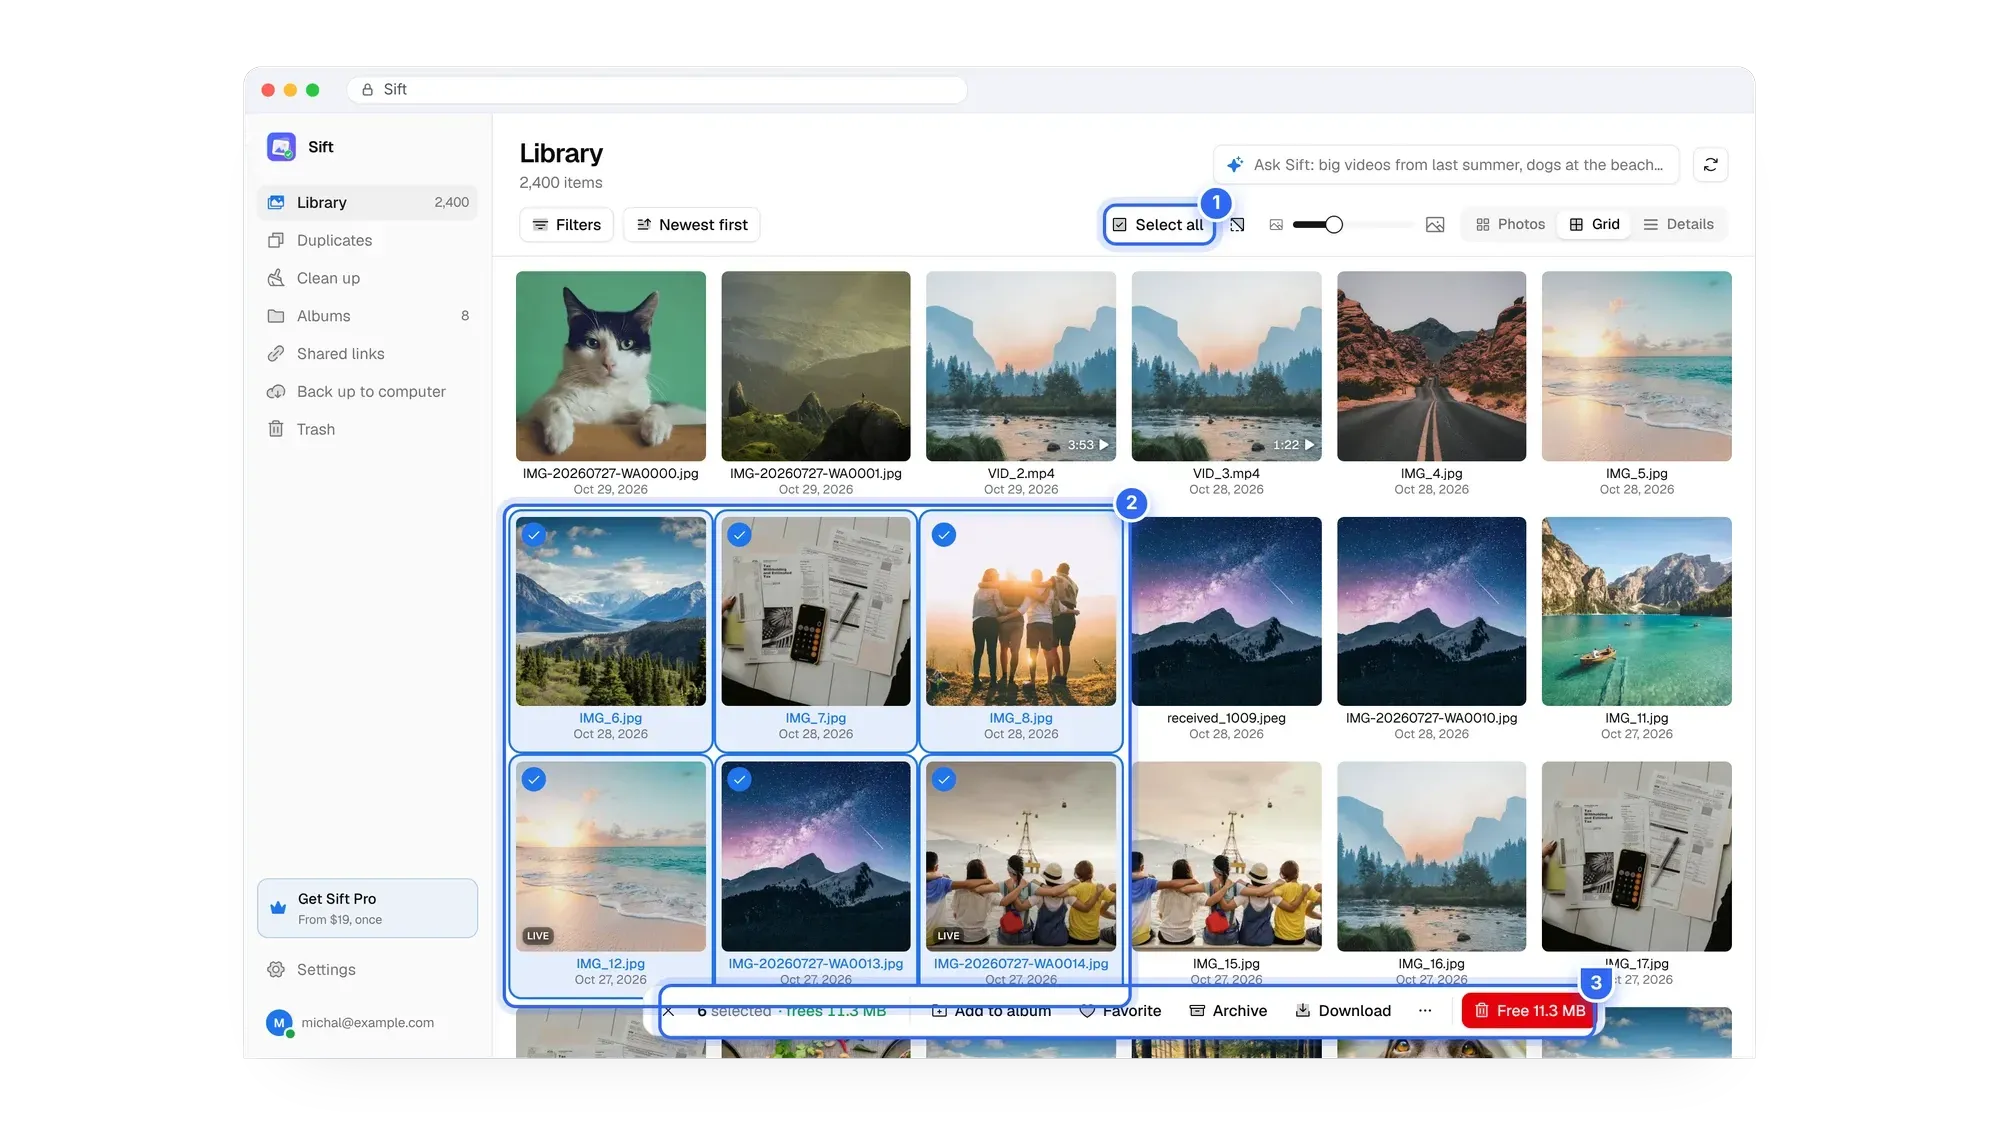Click the Sift app logo in sidebar
The image size is (2000, 1125).
click(281, 147)
